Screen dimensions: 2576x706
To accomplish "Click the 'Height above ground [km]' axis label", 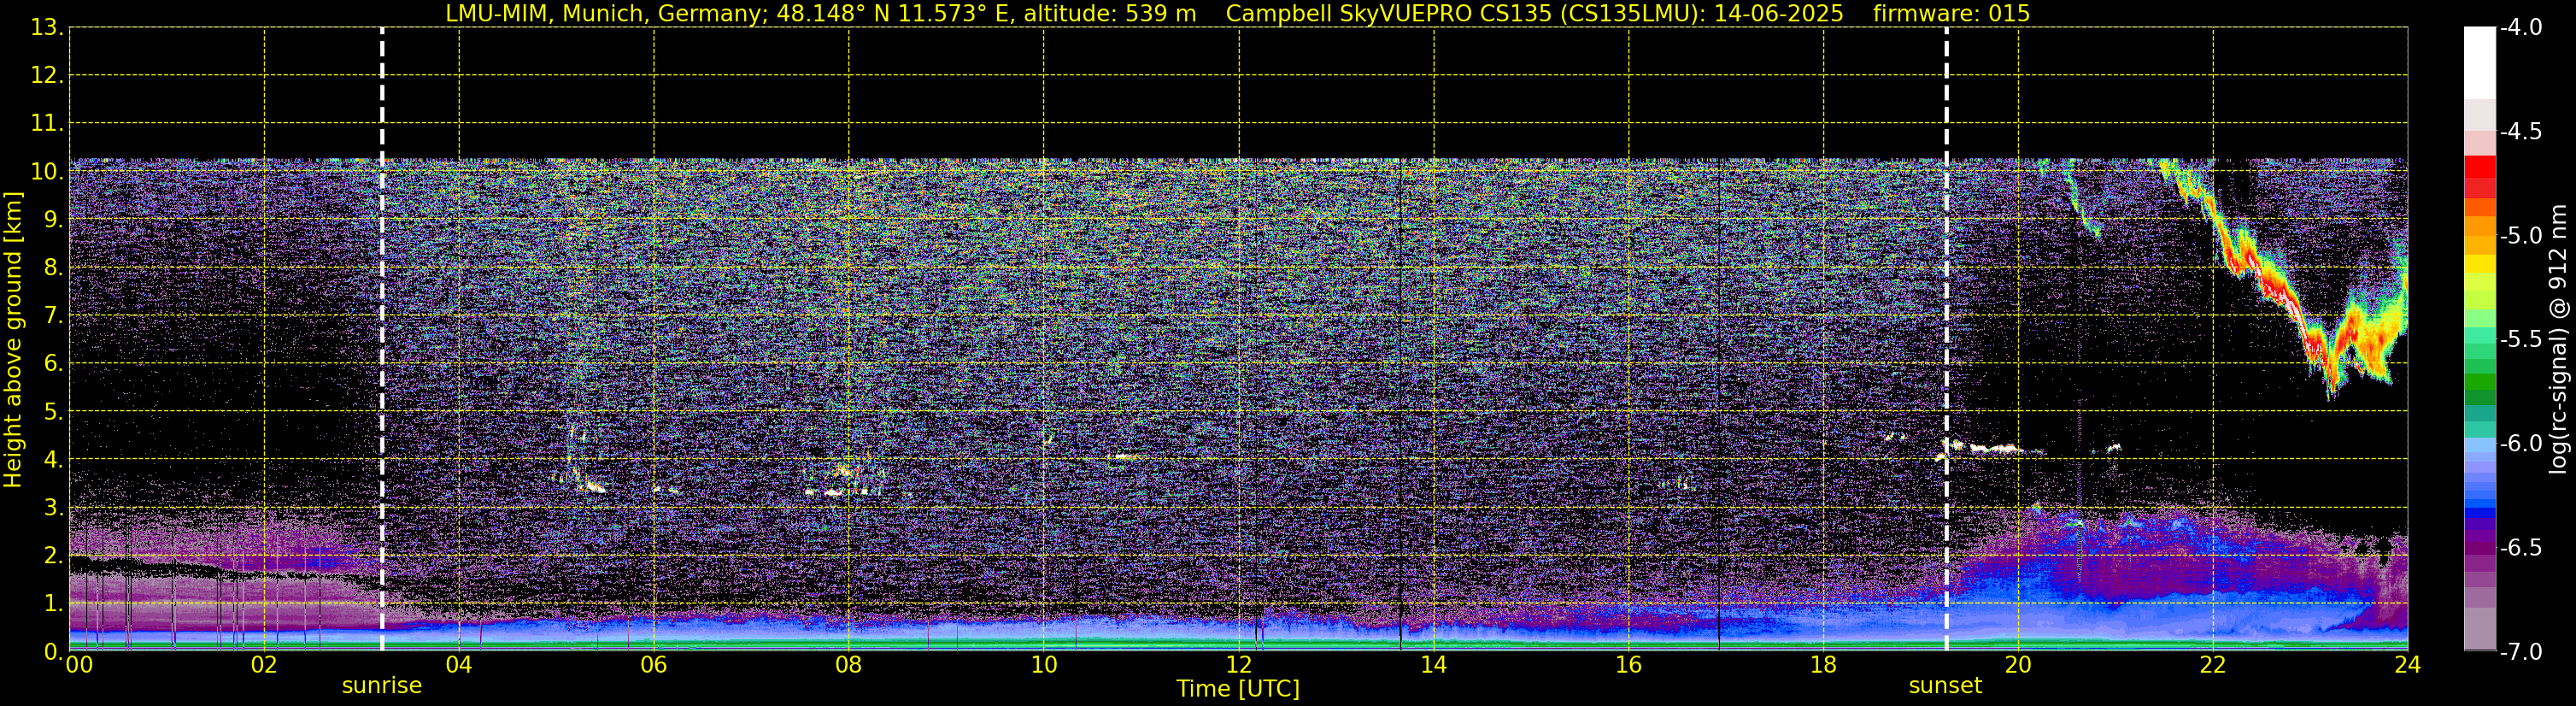I will click(13, 340).
